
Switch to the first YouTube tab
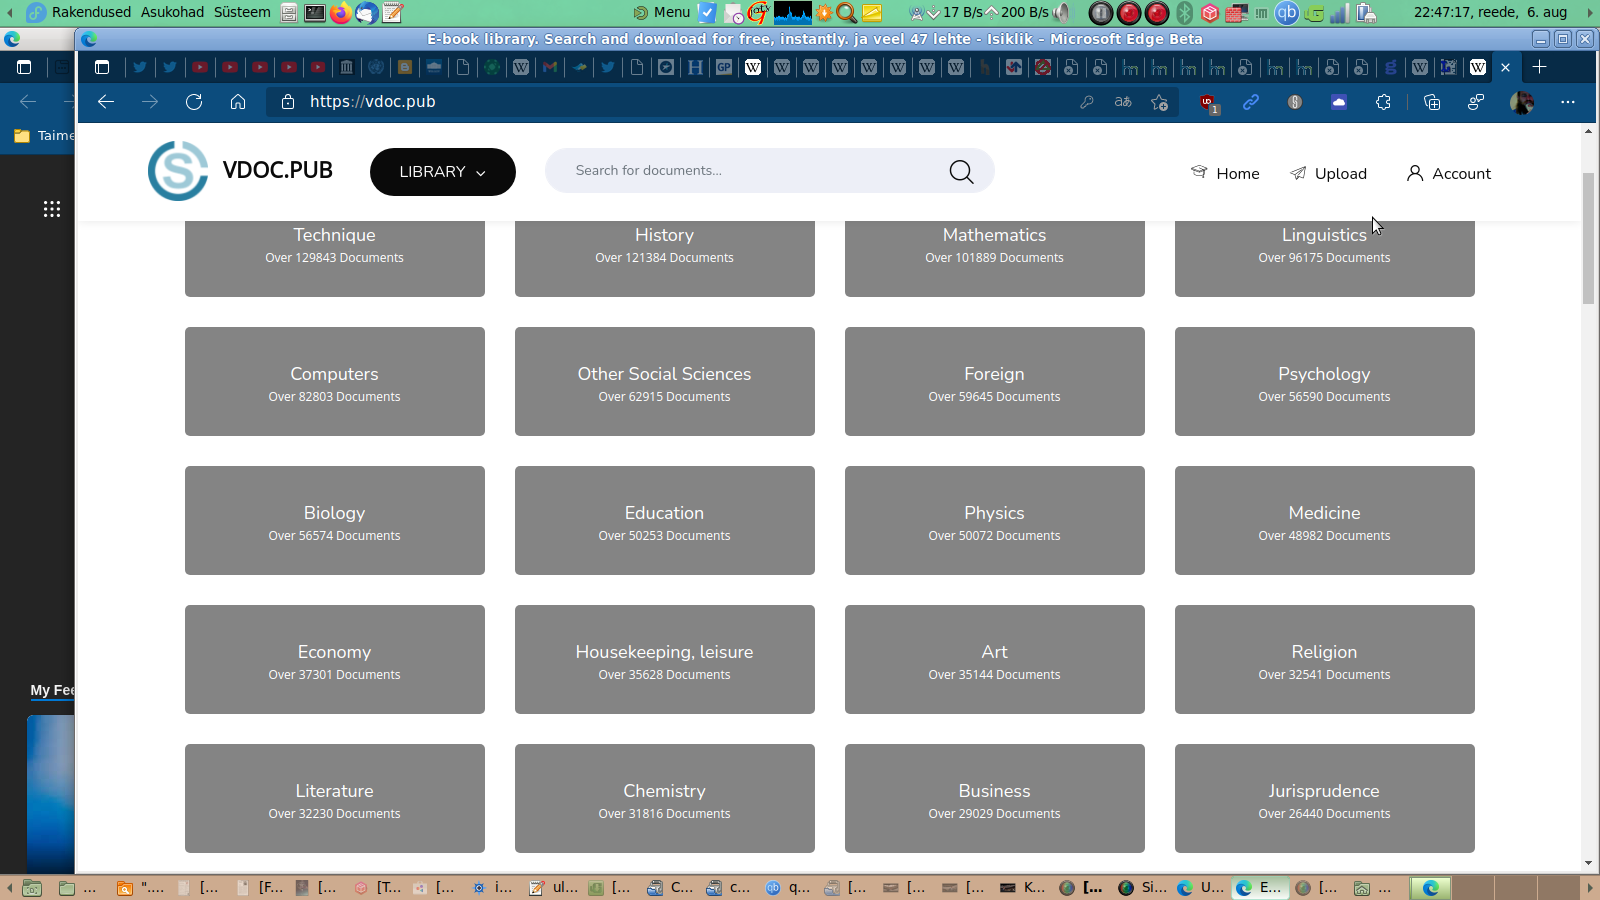tap(200, 68)
